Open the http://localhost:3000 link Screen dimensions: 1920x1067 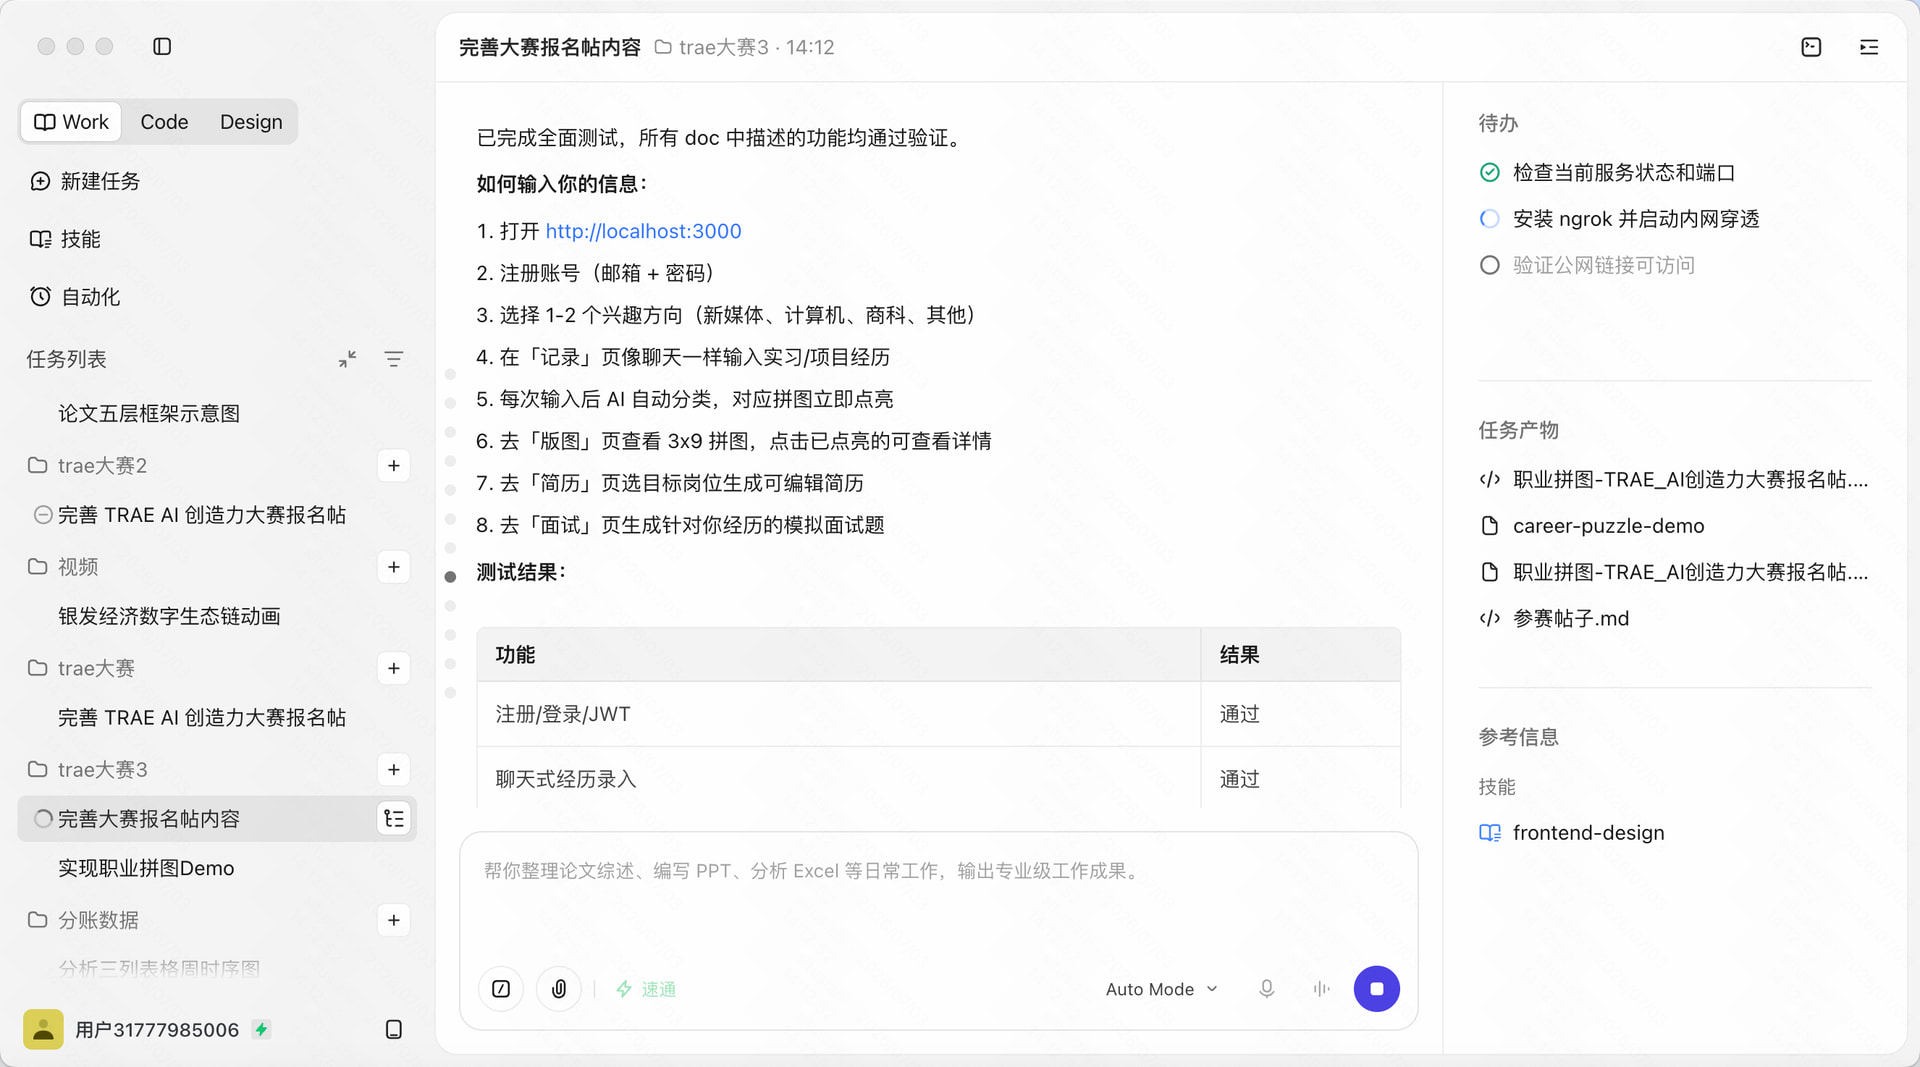[x=643, y=232]
